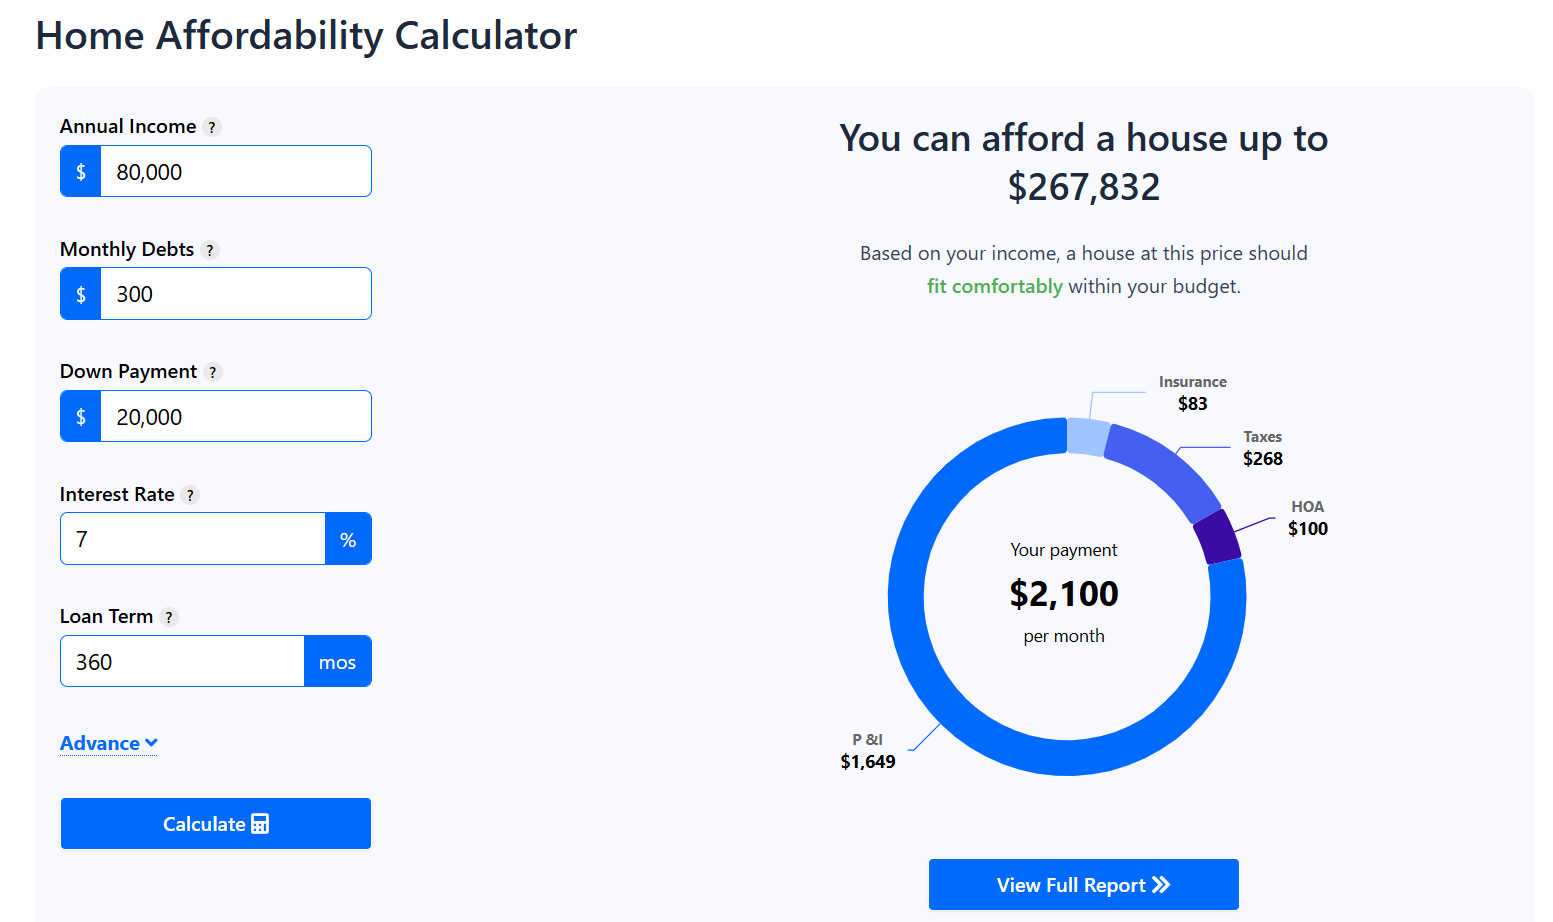The width and height of the screenshot is (1553, 922).
Task: Click the Annual Income help icon
Action: [x=211, y=127]
